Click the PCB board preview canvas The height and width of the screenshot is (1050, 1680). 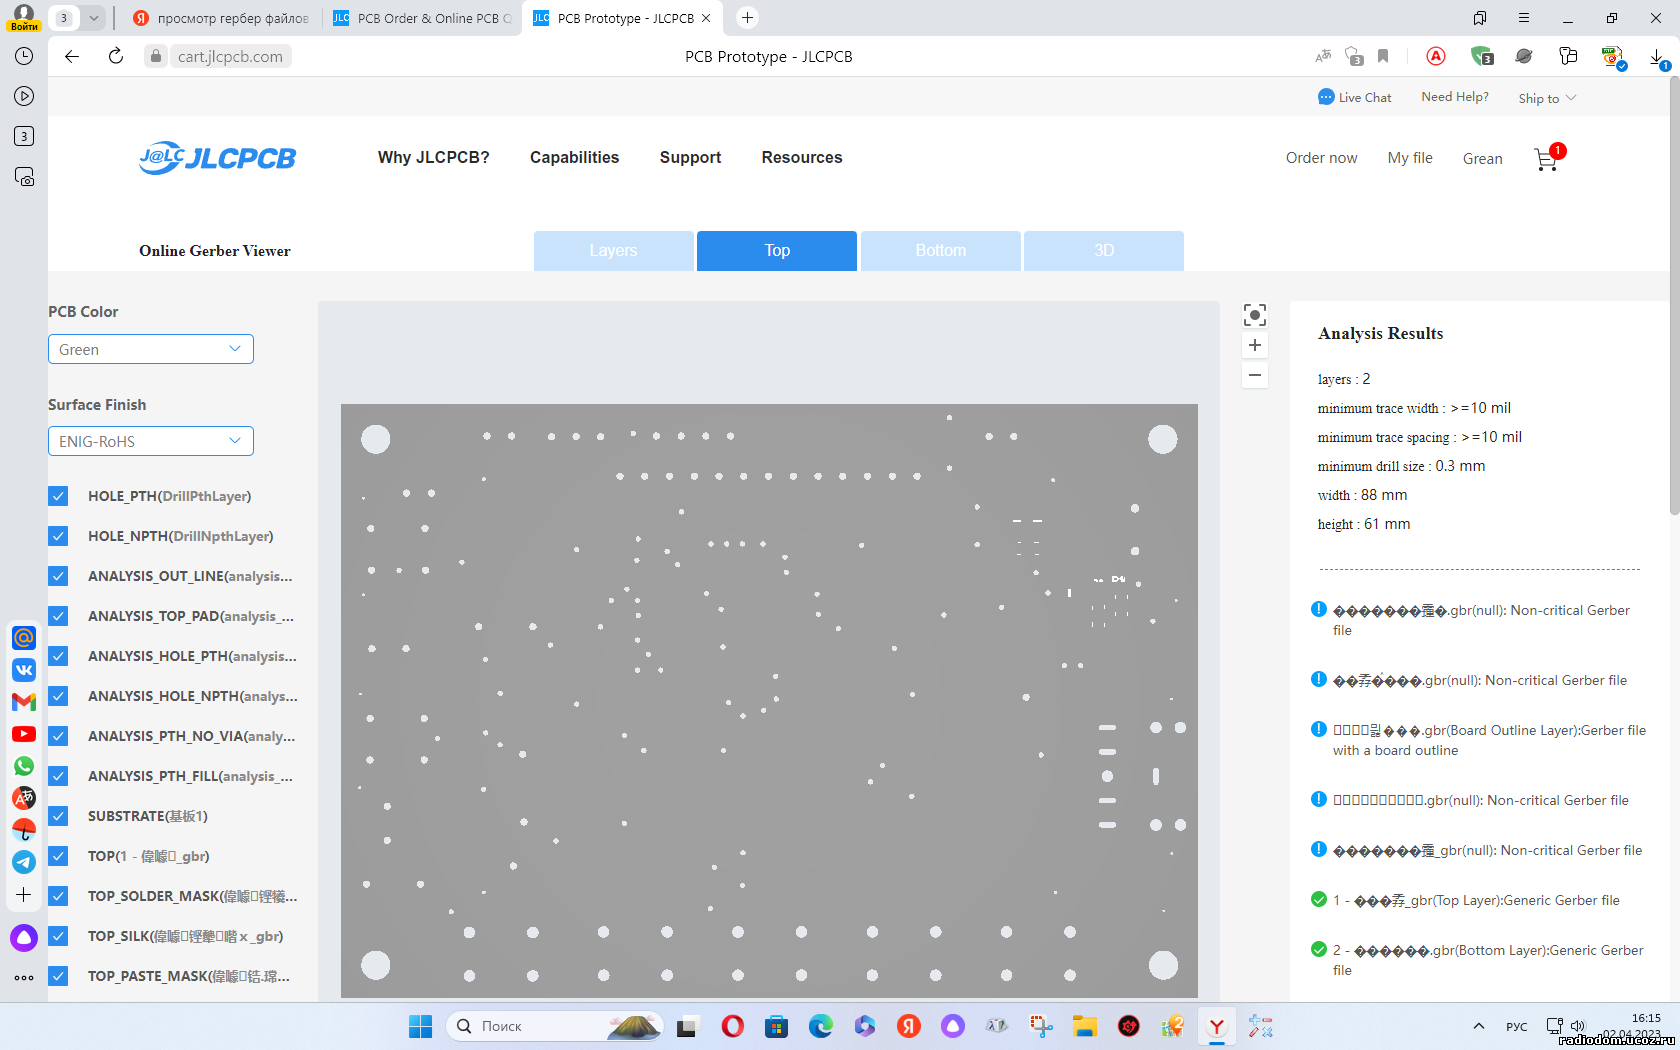point(769,700)
